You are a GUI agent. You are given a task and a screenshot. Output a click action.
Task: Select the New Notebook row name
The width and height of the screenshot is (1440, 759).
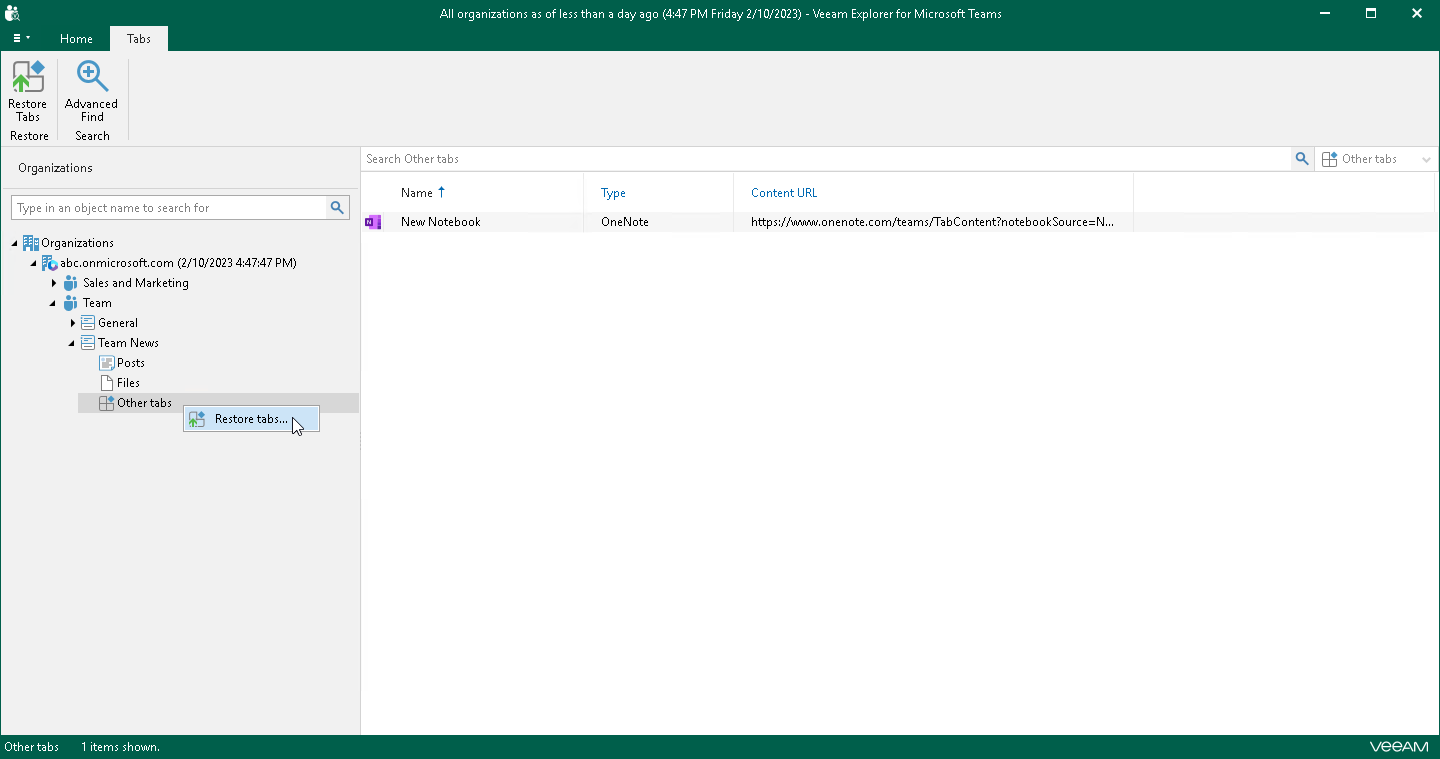(440, 222)
